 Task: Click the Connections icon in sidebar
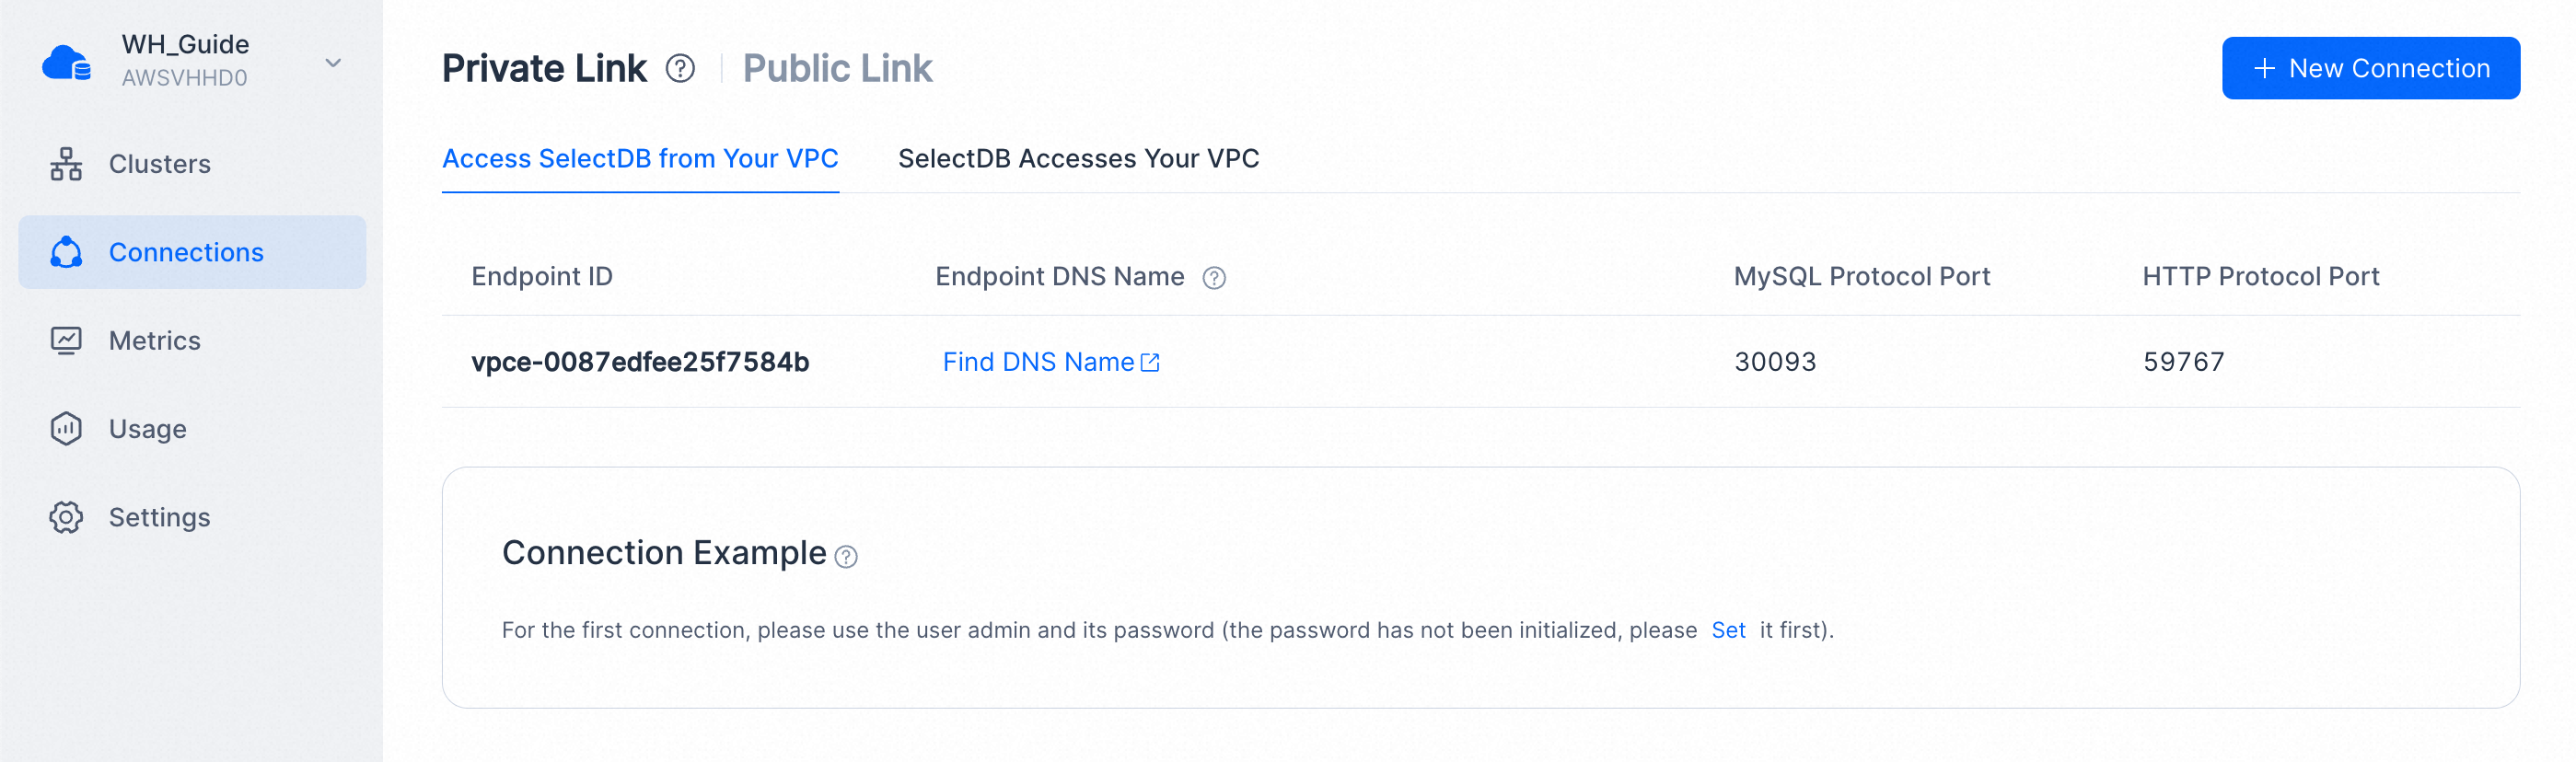(x=66, y=252)
